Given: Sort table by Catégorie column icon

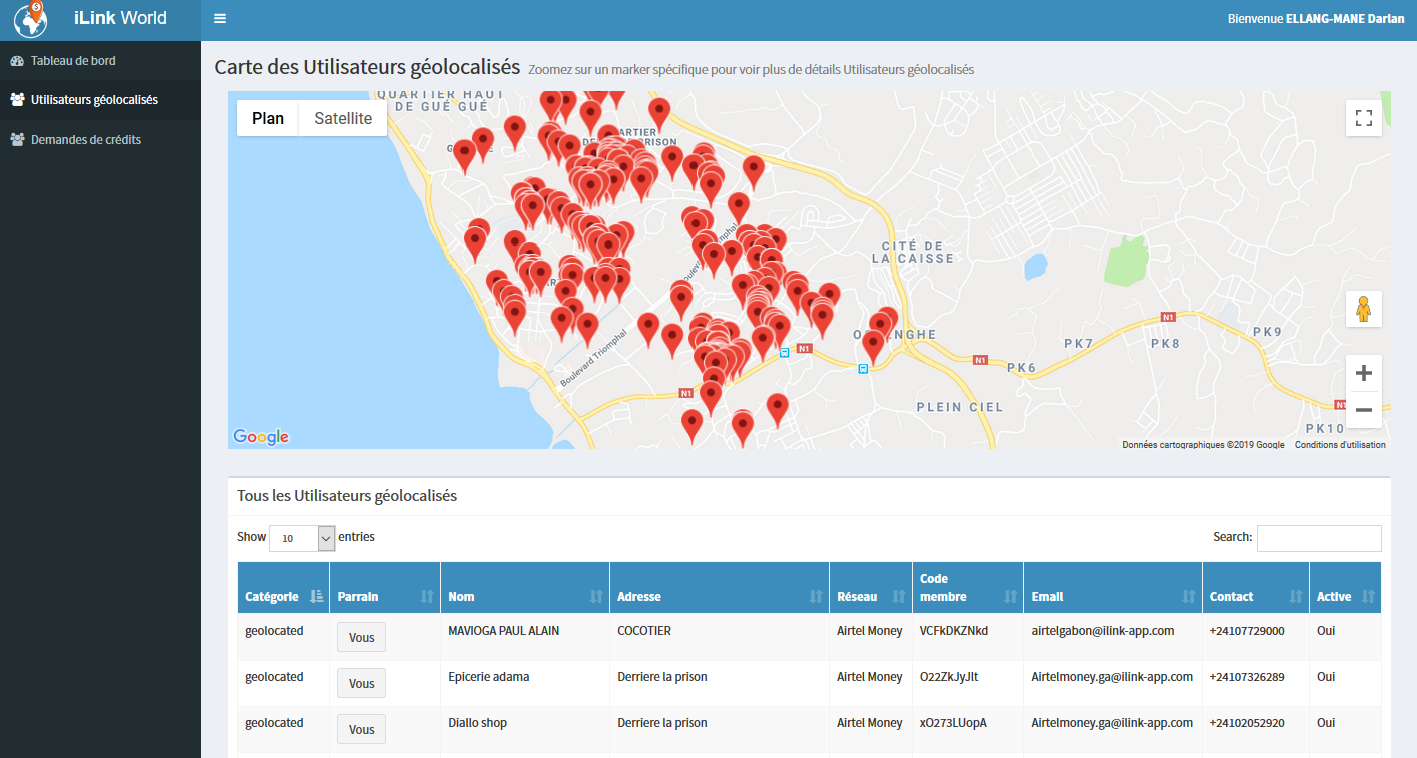Looking at the screenshot, I should click(316, 597).
